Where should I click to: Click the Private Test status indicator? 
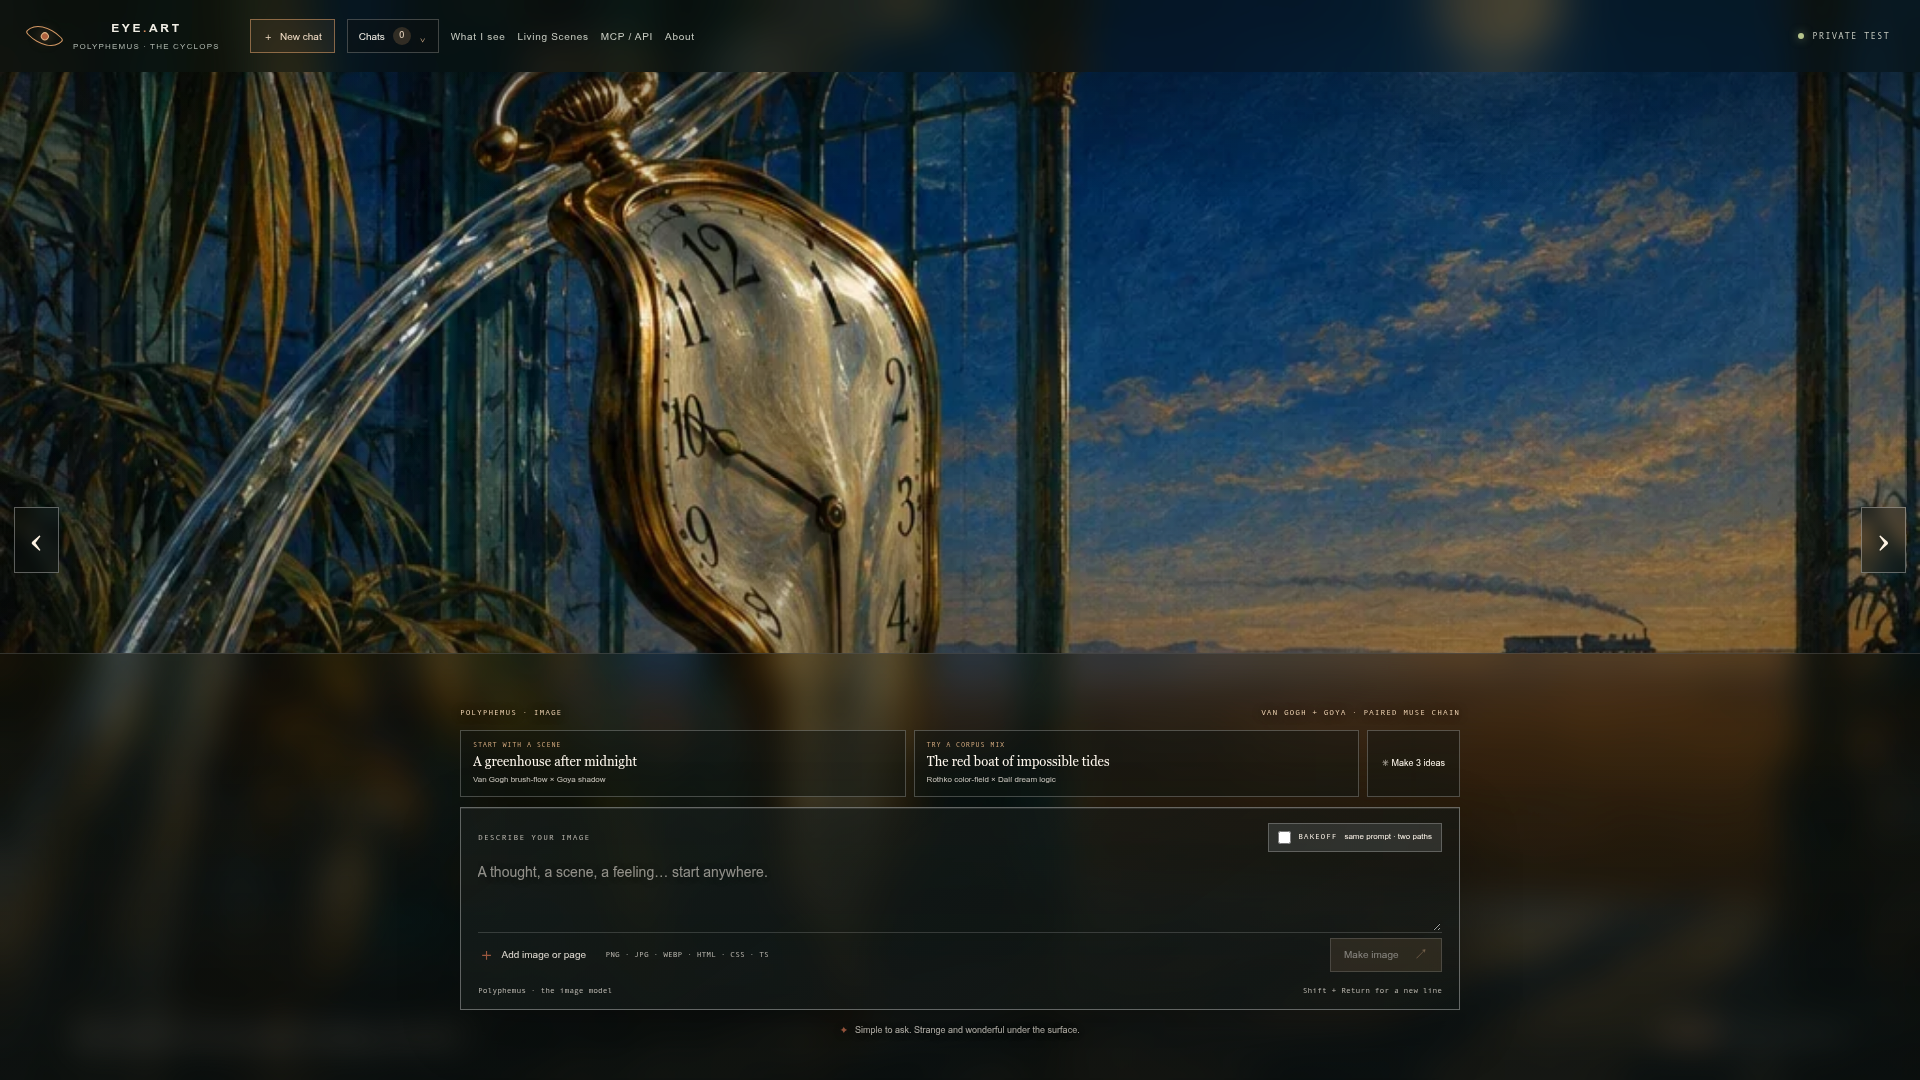coord(1843,36)
